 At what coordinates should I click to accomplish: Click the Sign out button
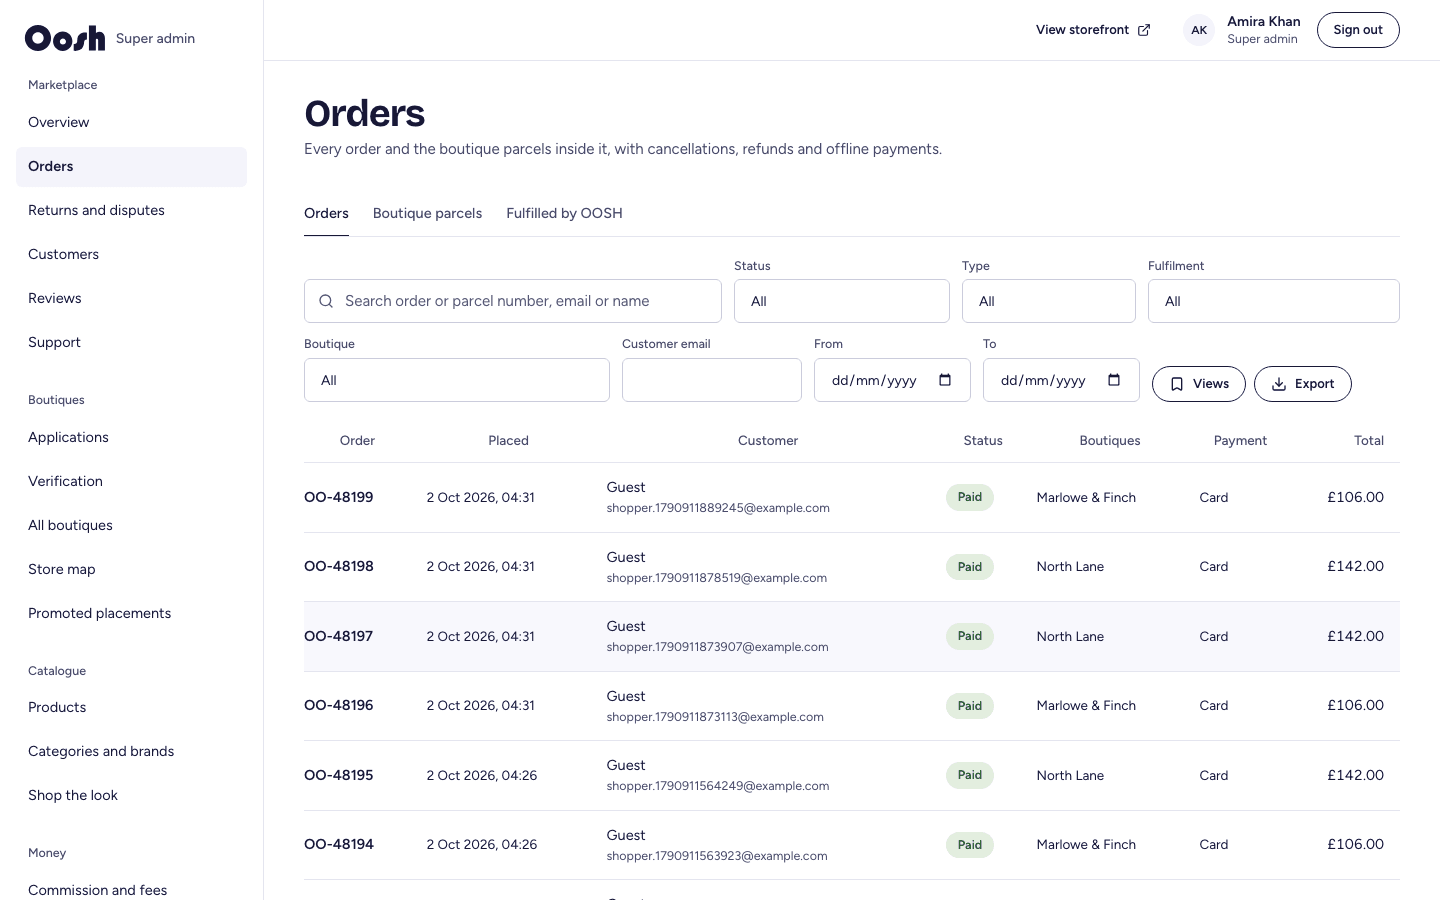tap(1358, 30)
